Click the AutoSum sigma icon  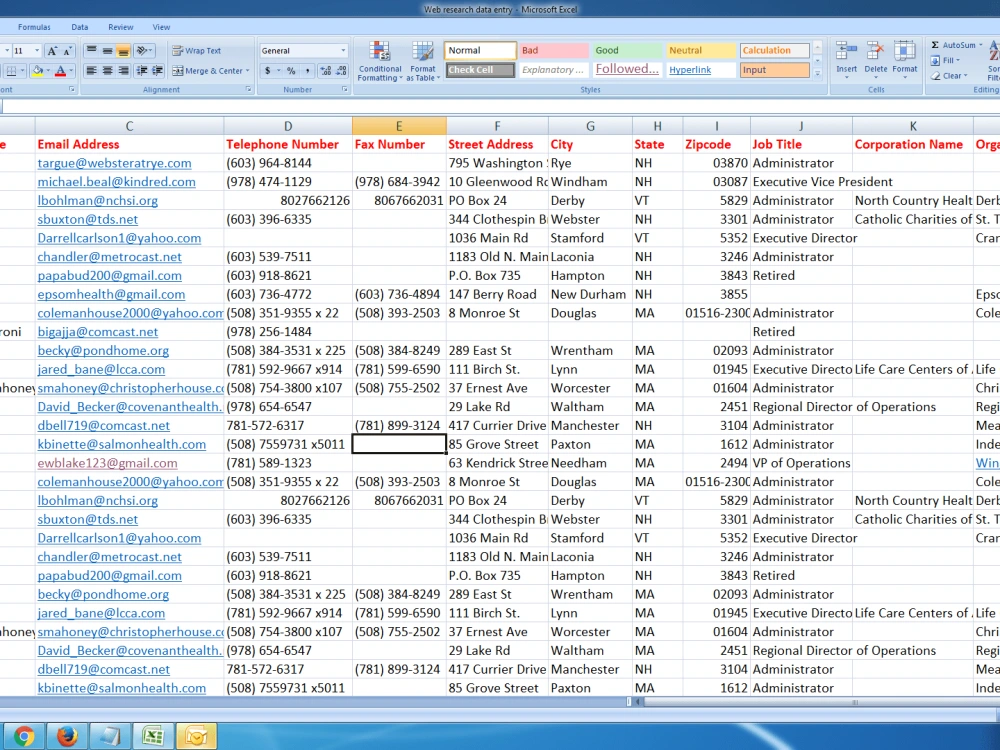pos(935,45)
